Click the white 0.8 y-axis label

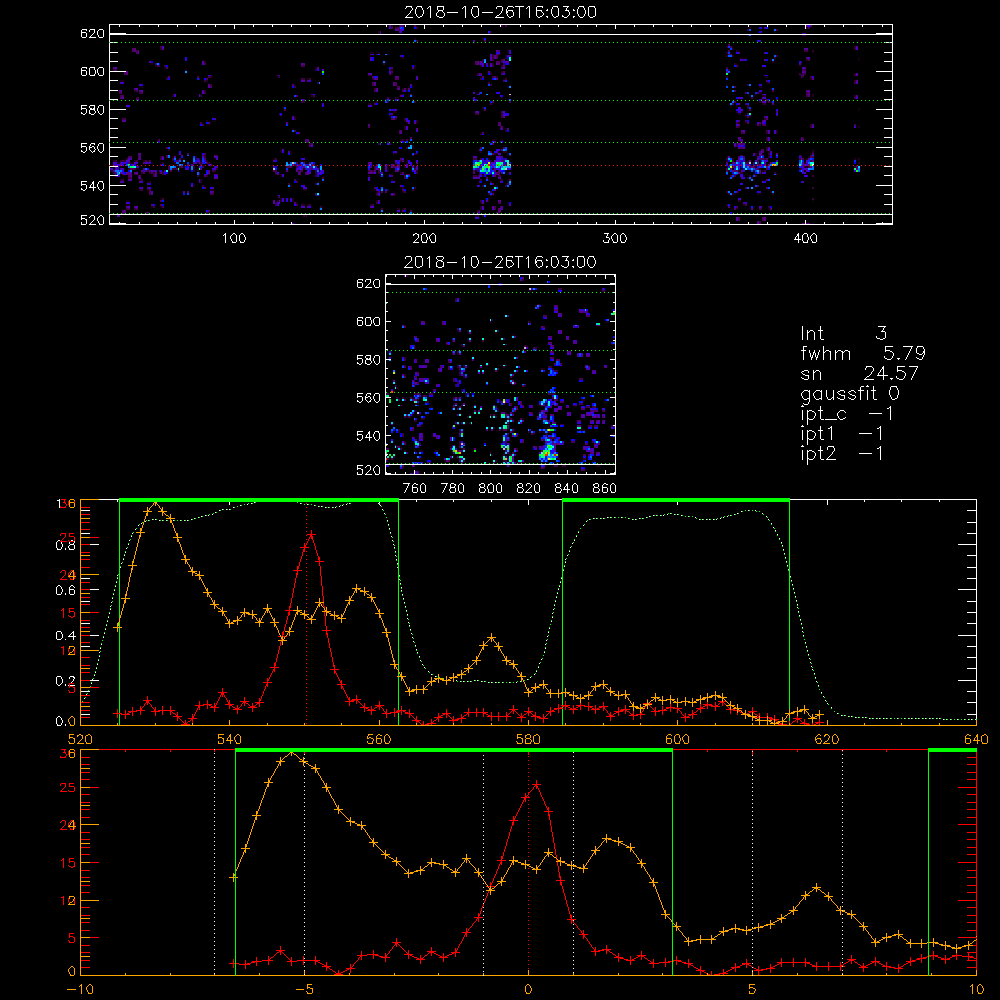pos(65,545)
